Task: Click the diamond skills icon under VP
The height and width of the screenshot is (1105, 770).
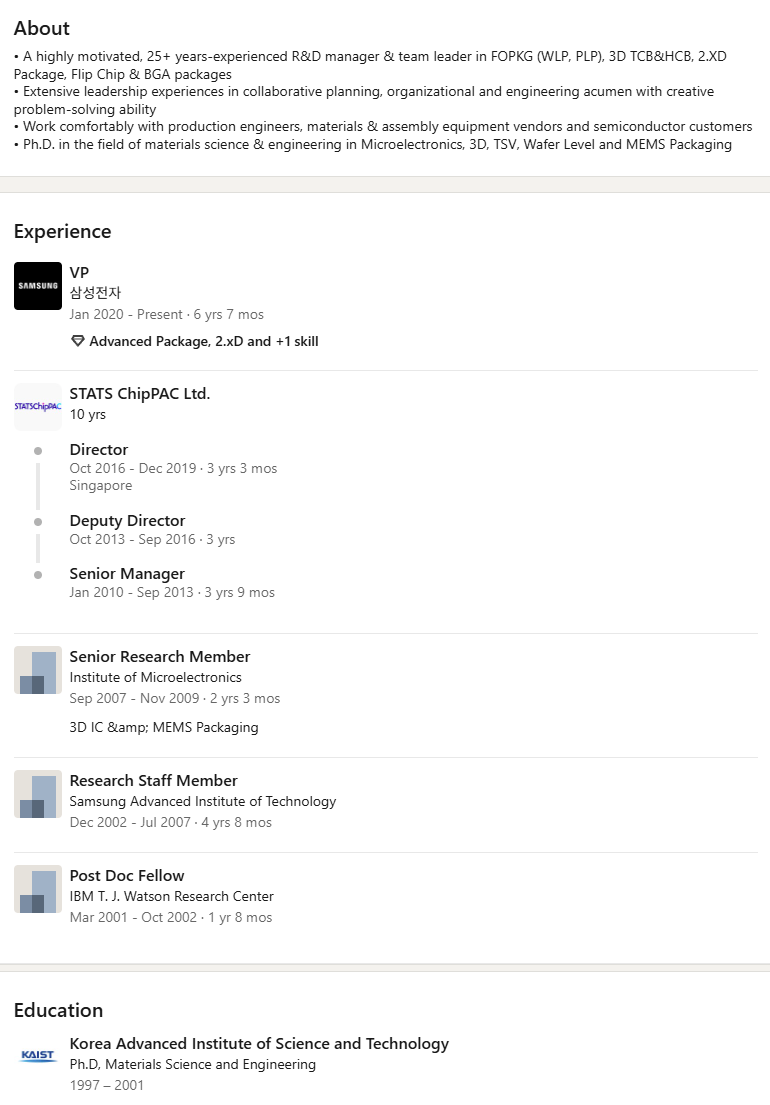Action: (x=77, y=341)
